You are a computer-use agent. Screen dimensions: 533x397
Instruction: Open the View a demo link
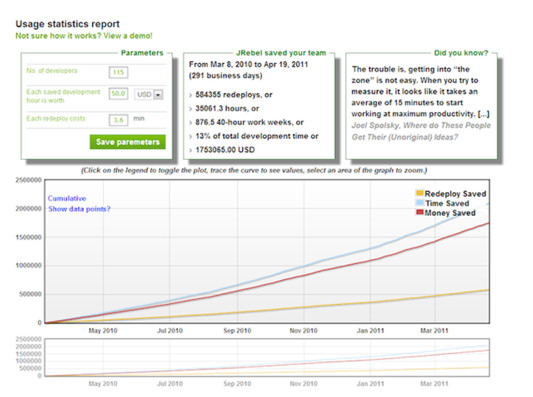coord(128,36)
